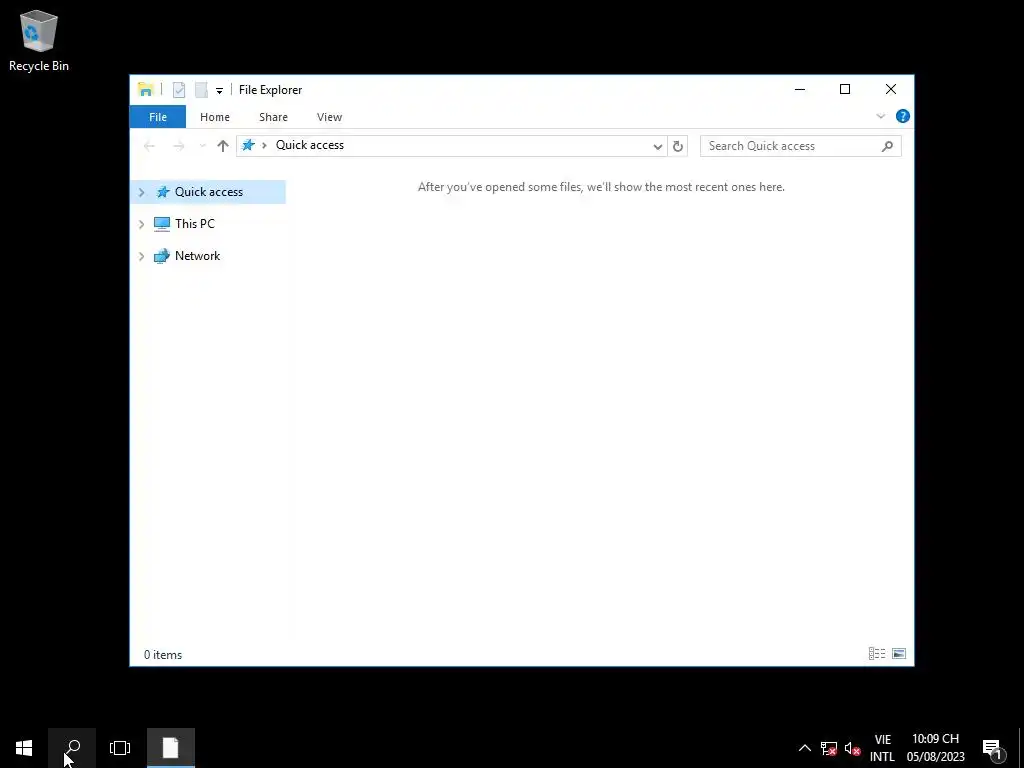Click the breadcrumb chevron before Quick access
This screenshot has width=1024, height=768.
pyautogui.click(x=264, y=145)
